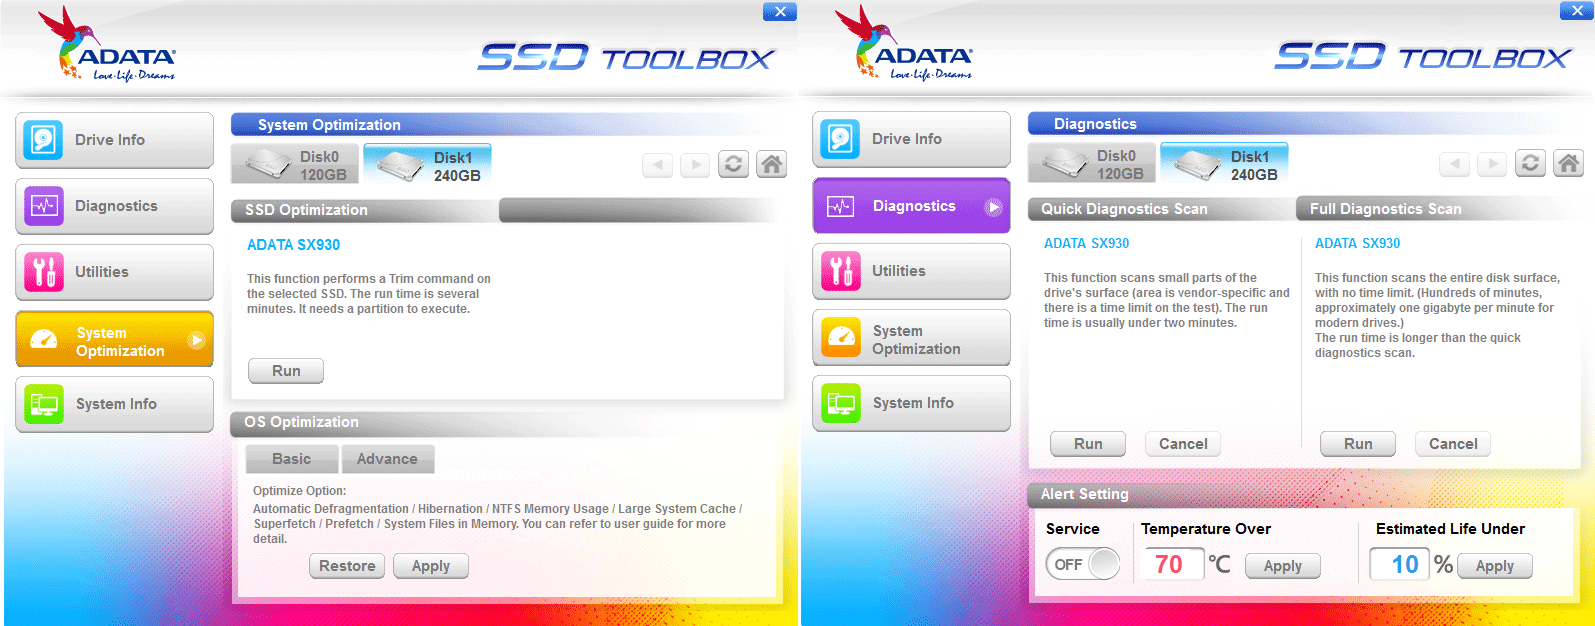
Task: Click ADATA SX930 under SSD Optimization
Action: (x=293, y=245)
